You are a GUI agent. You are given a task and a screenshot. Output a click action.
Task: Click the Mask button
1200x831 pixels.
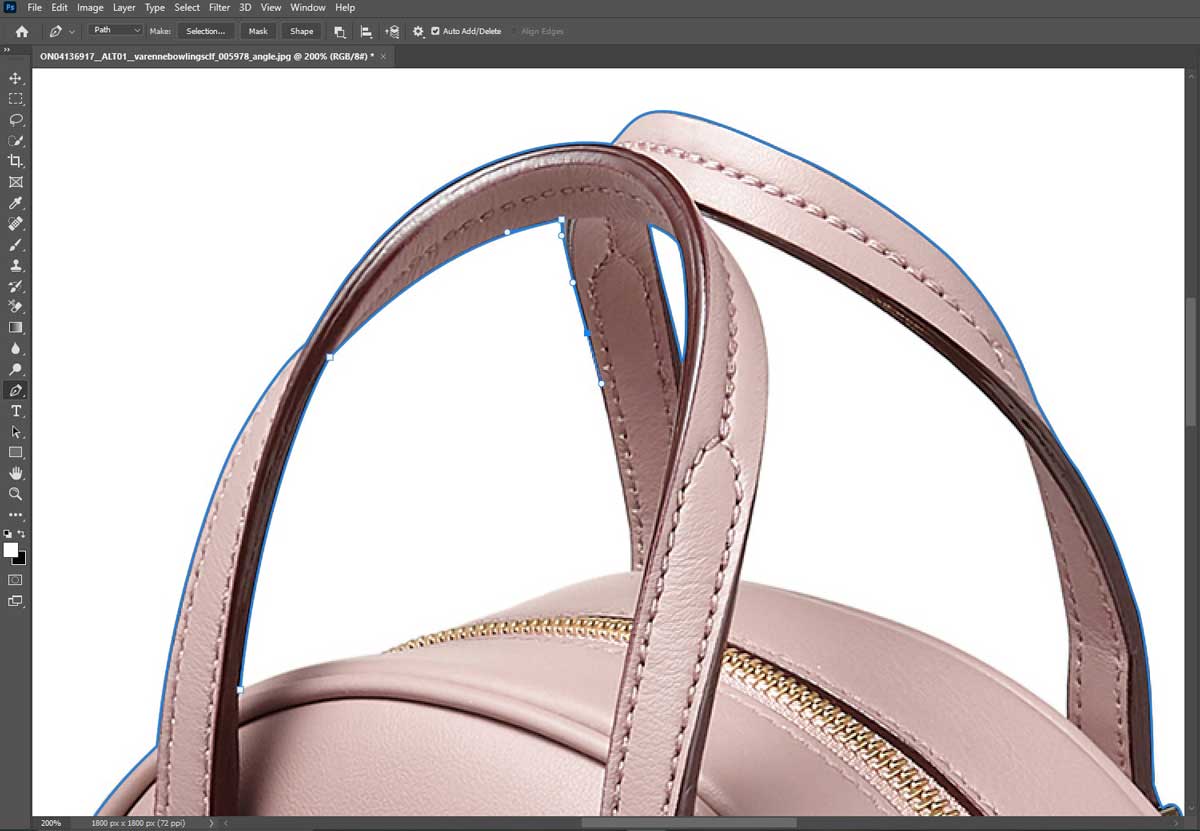pyautogui.click(x=258, y=31)
